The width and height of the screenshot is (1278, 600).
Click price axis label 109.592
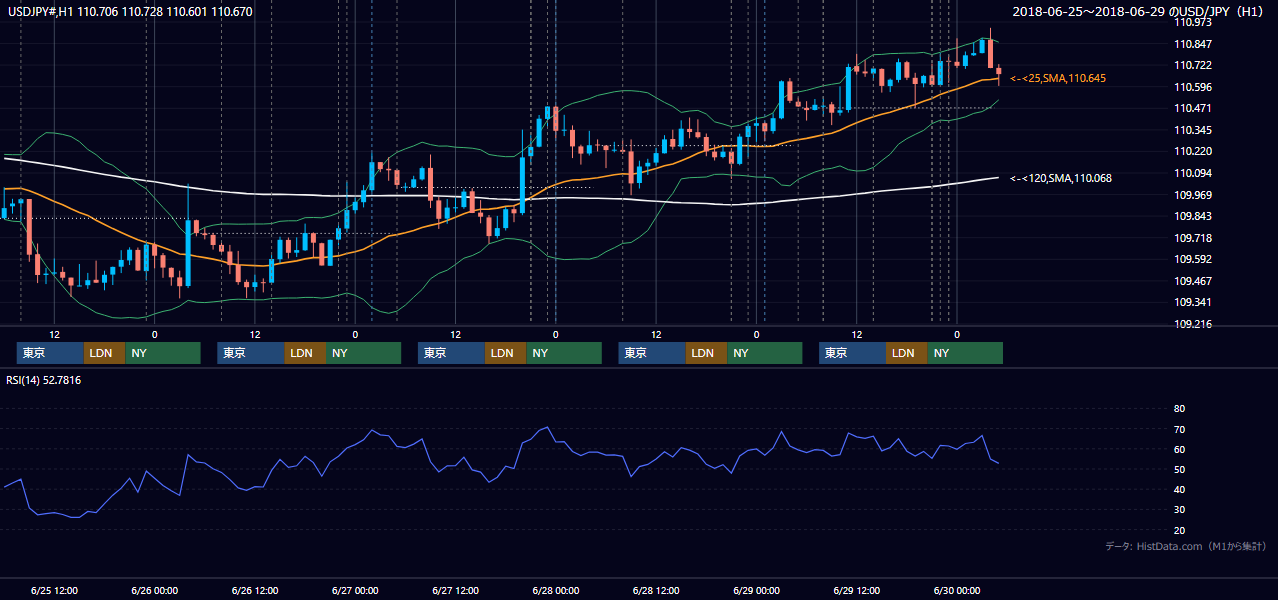point(1194,259)
